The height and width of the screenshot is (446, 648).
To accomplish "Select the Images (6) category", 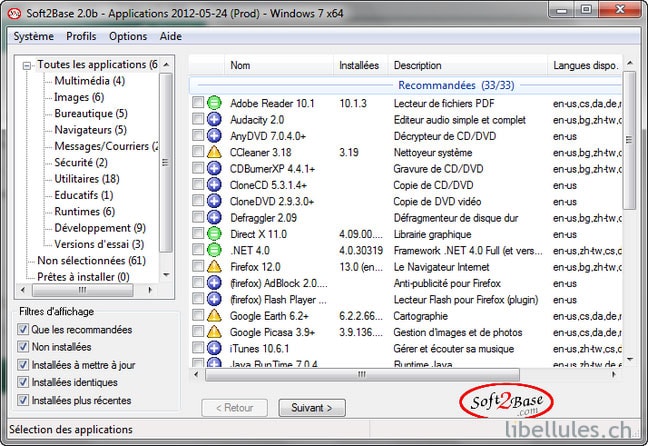I will point(79,97).
